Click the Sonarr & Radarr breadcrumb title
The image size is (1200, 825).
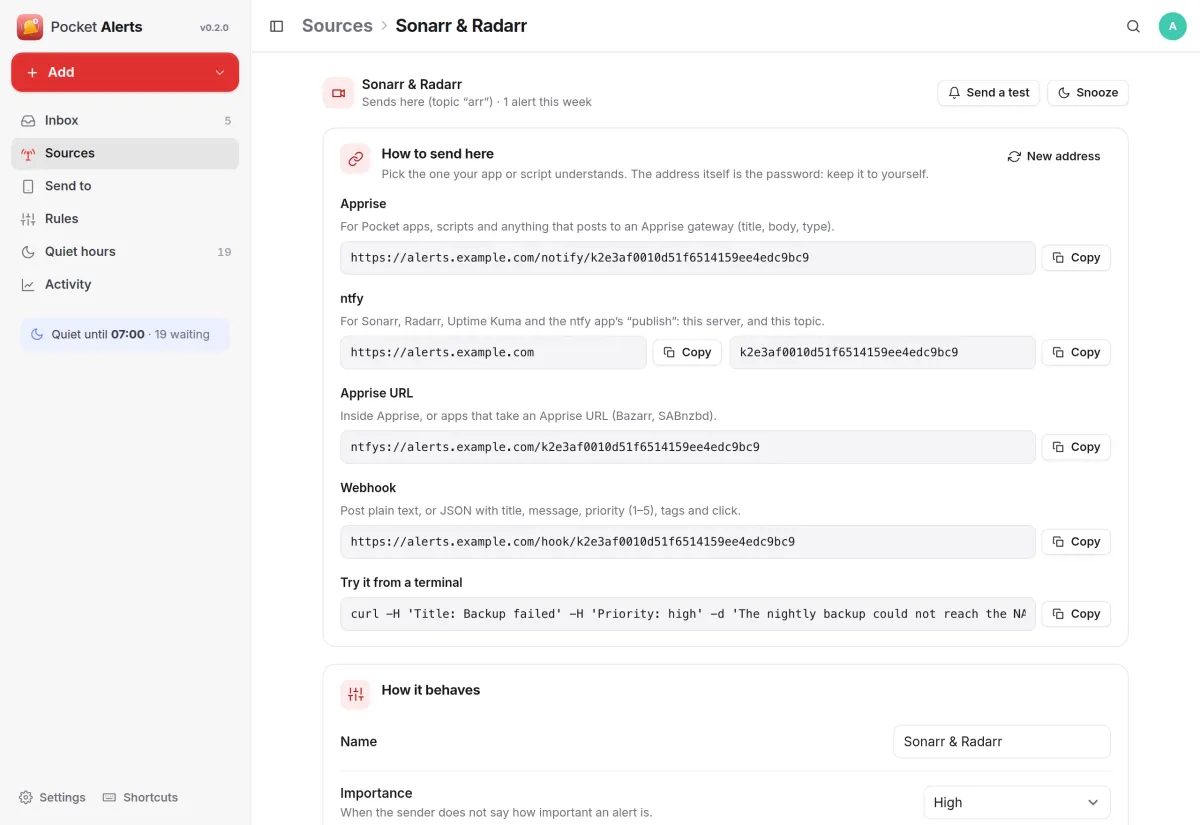[x=461, y=26]
